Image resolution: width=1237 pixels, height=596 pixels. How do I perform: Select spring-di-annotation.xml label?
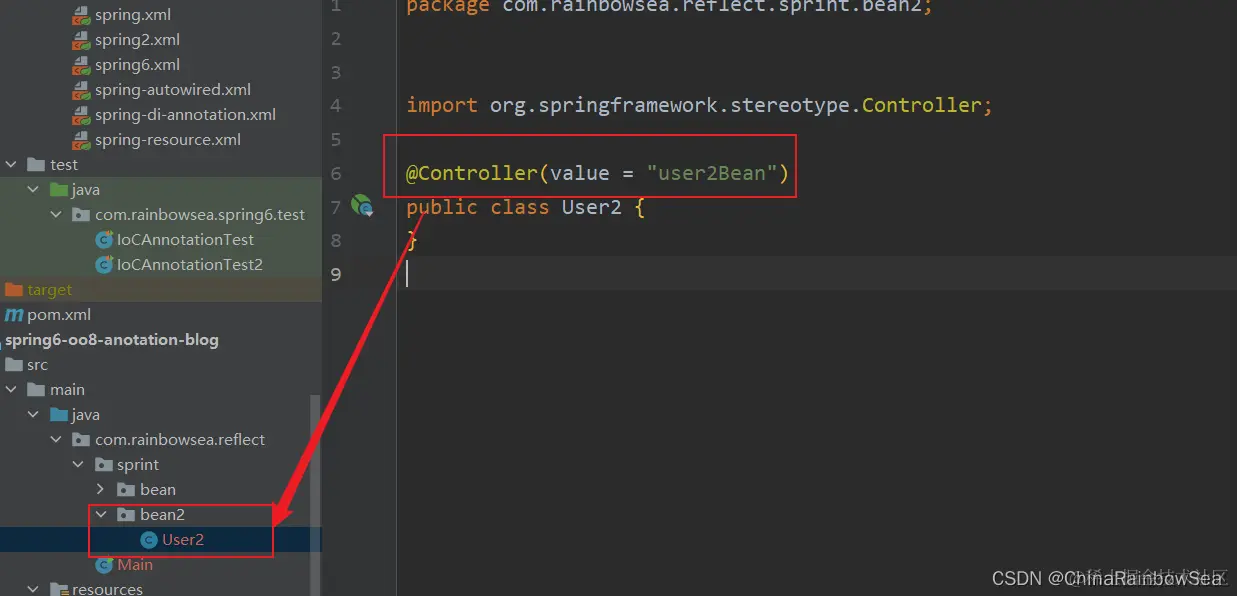tap(185, 115)
